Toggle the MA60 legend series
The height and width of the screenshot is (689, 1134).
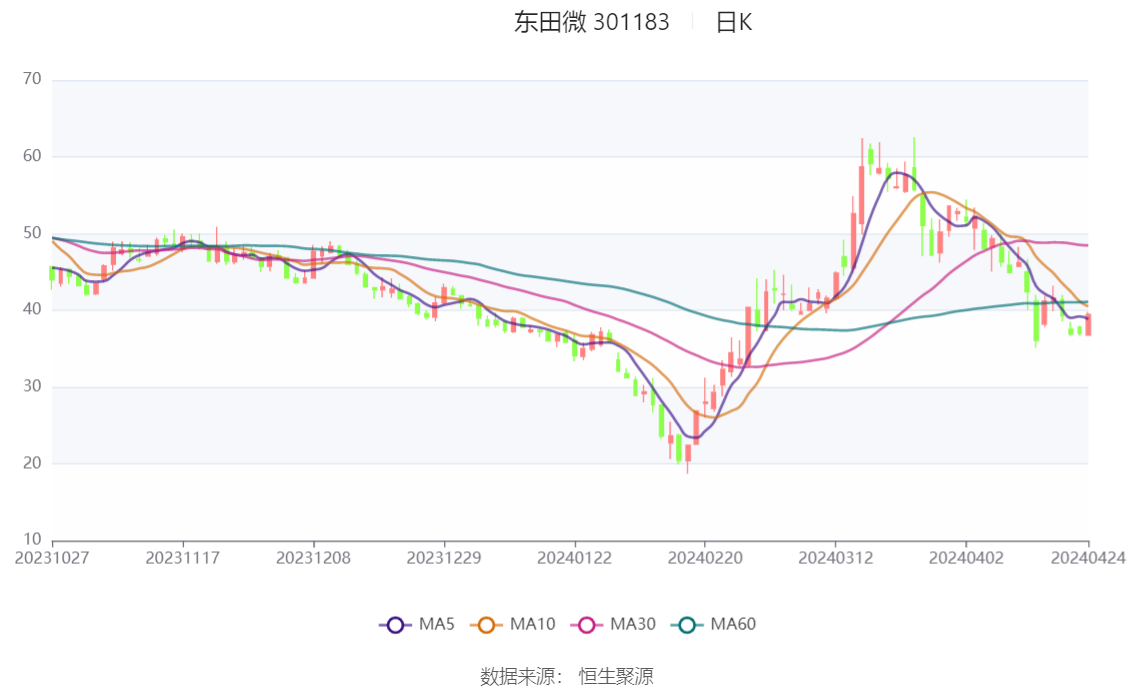point(714,625)
